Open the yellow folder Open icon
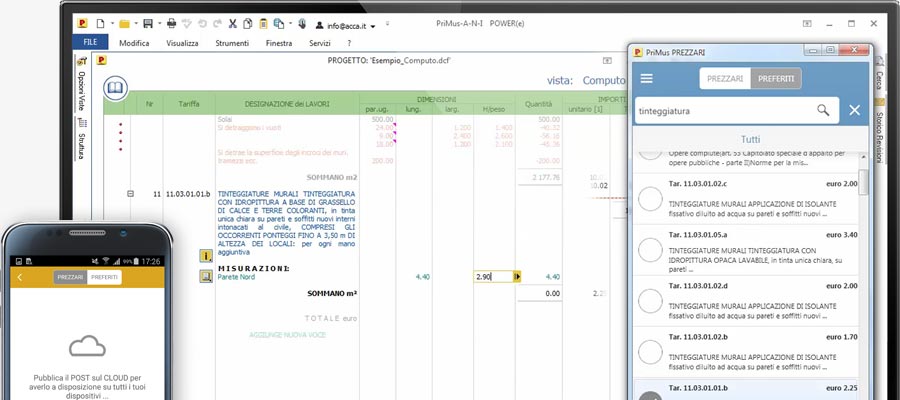Image resolution: width=900 pixels, height=400 pixels. pos(124,24)
